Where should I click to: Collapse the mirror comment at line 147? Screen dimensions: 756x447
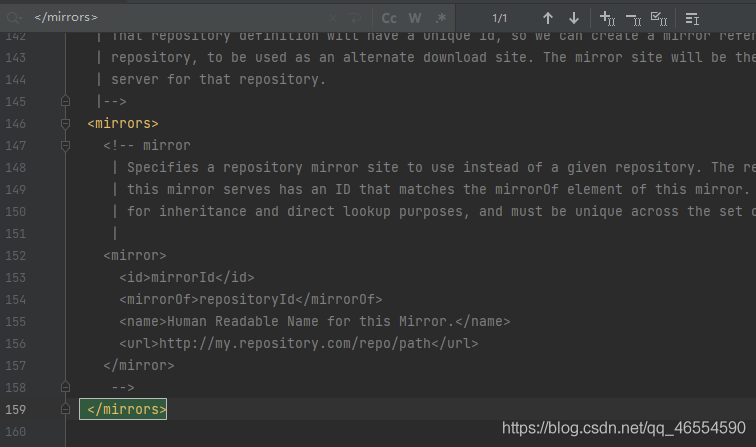(x=66, y=146)
